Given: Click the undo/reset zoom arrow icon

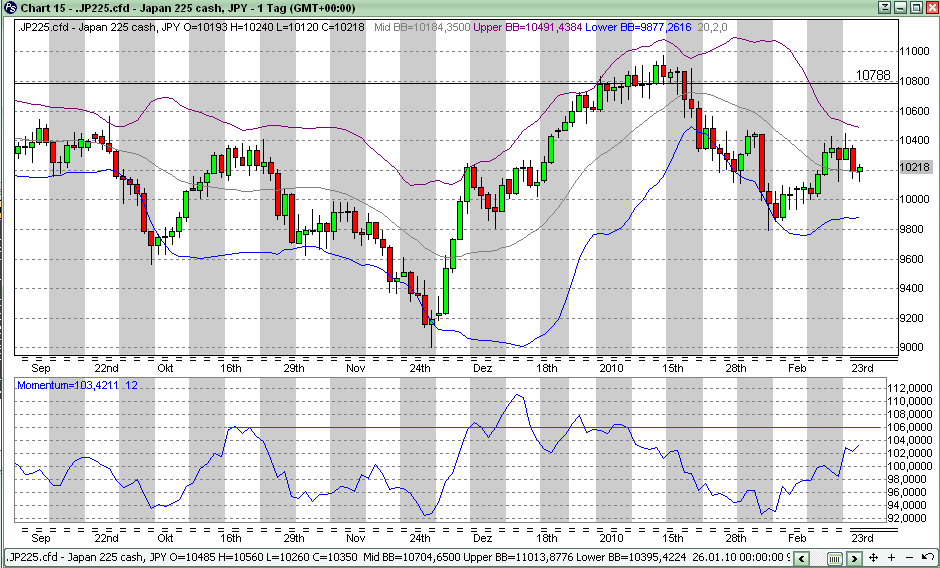Looking at the screenshot, I should [x=927, y=558].
